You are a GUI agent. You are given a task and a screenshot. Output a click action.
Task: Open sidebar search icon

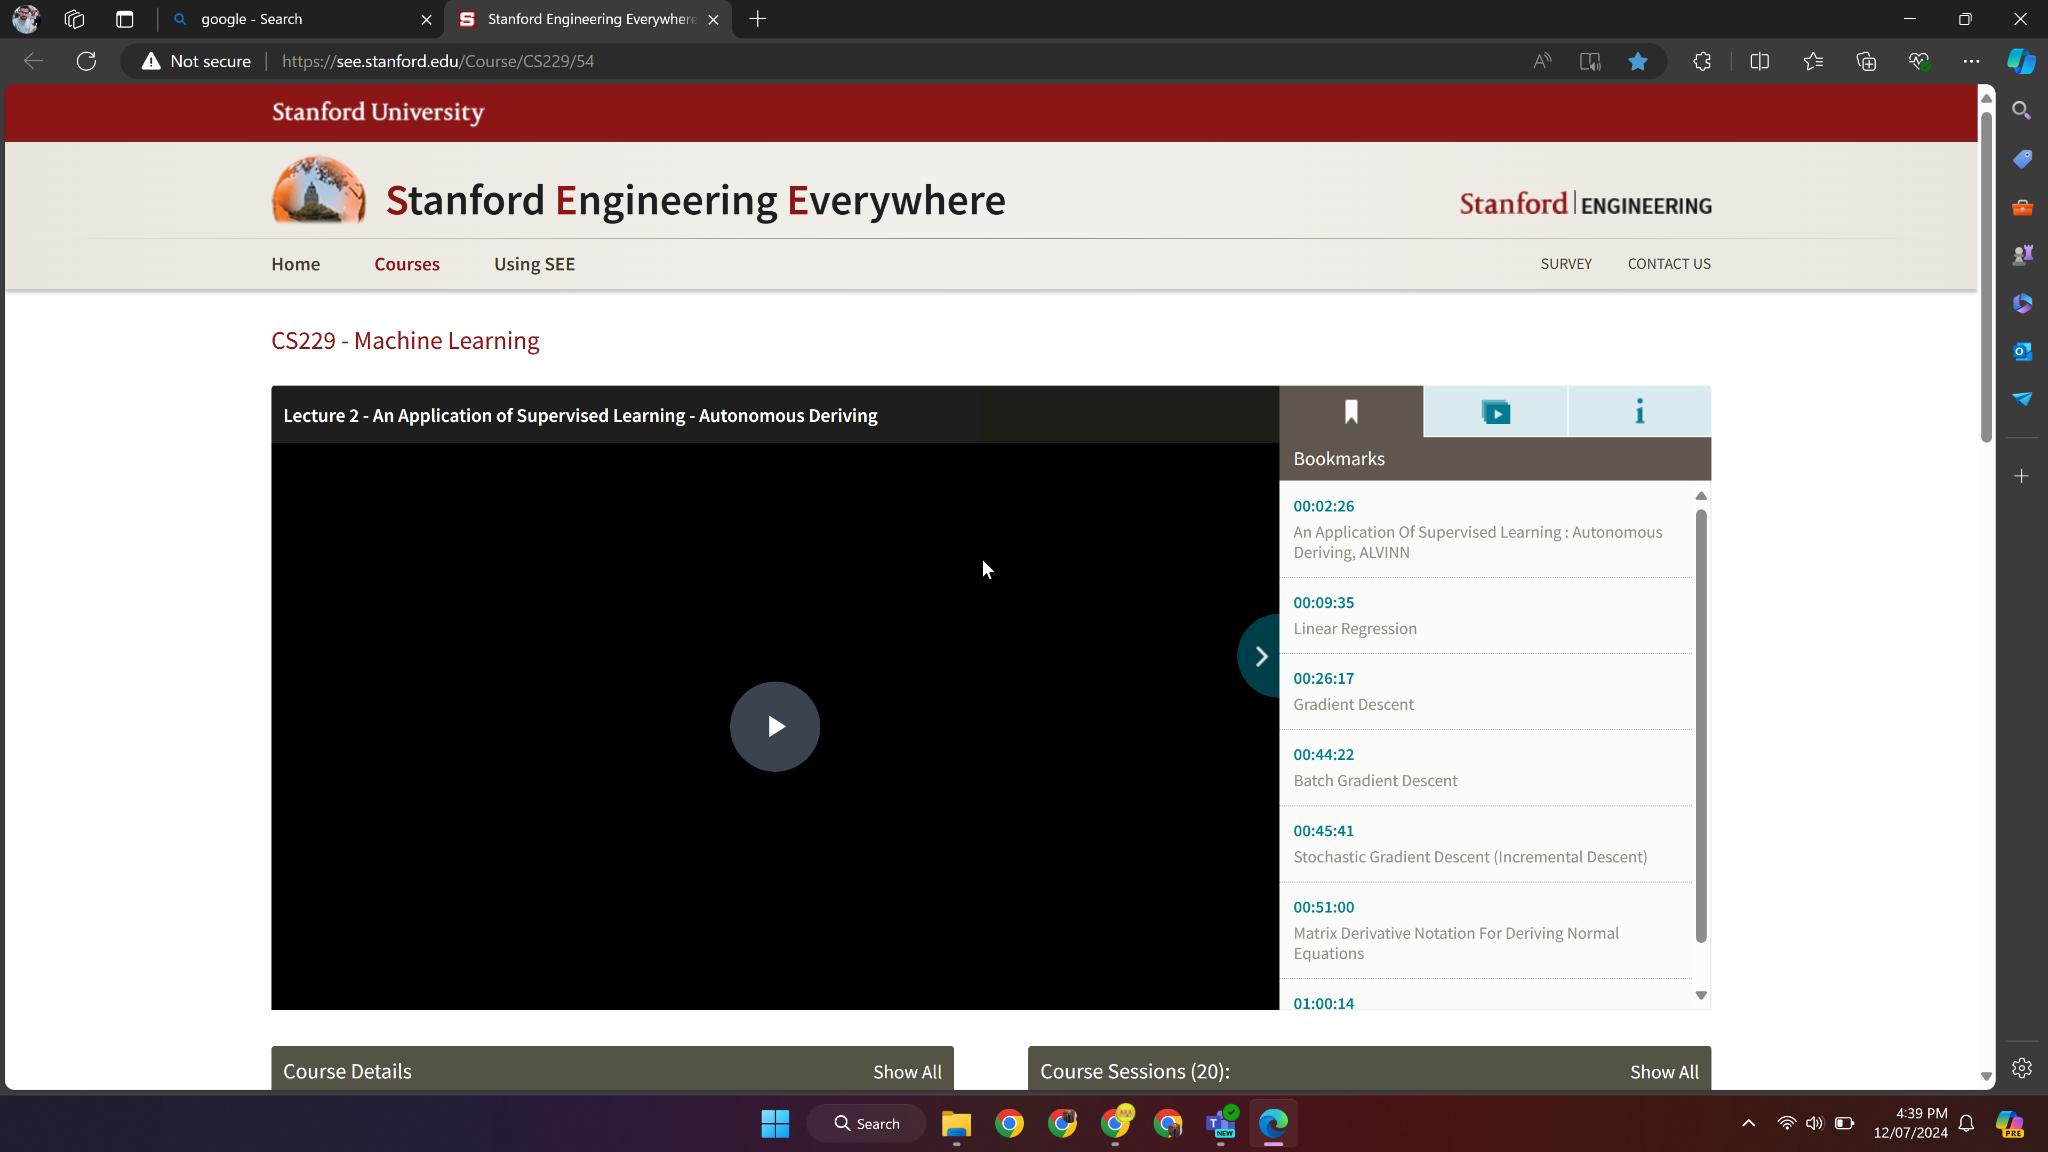[x=2021, y=111]
